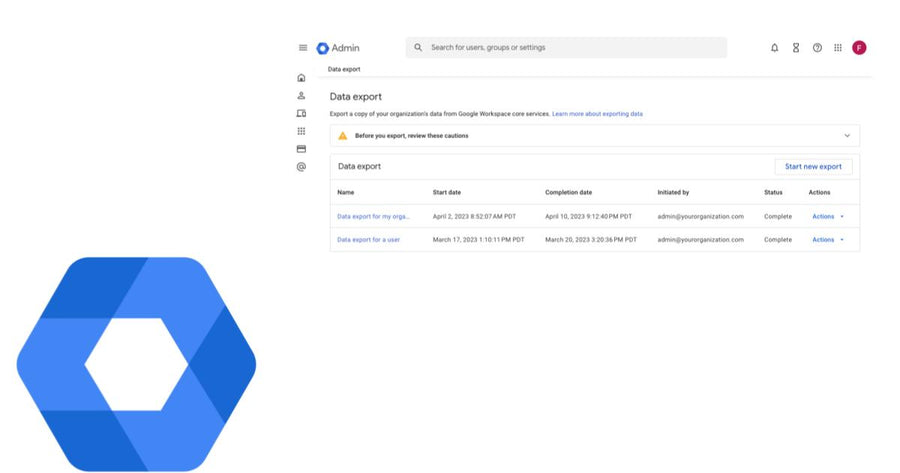This screenshot has height=473, width=900.
Task: Click 'Before you export, review these cautions' text
Action: [x=412, y=135]
